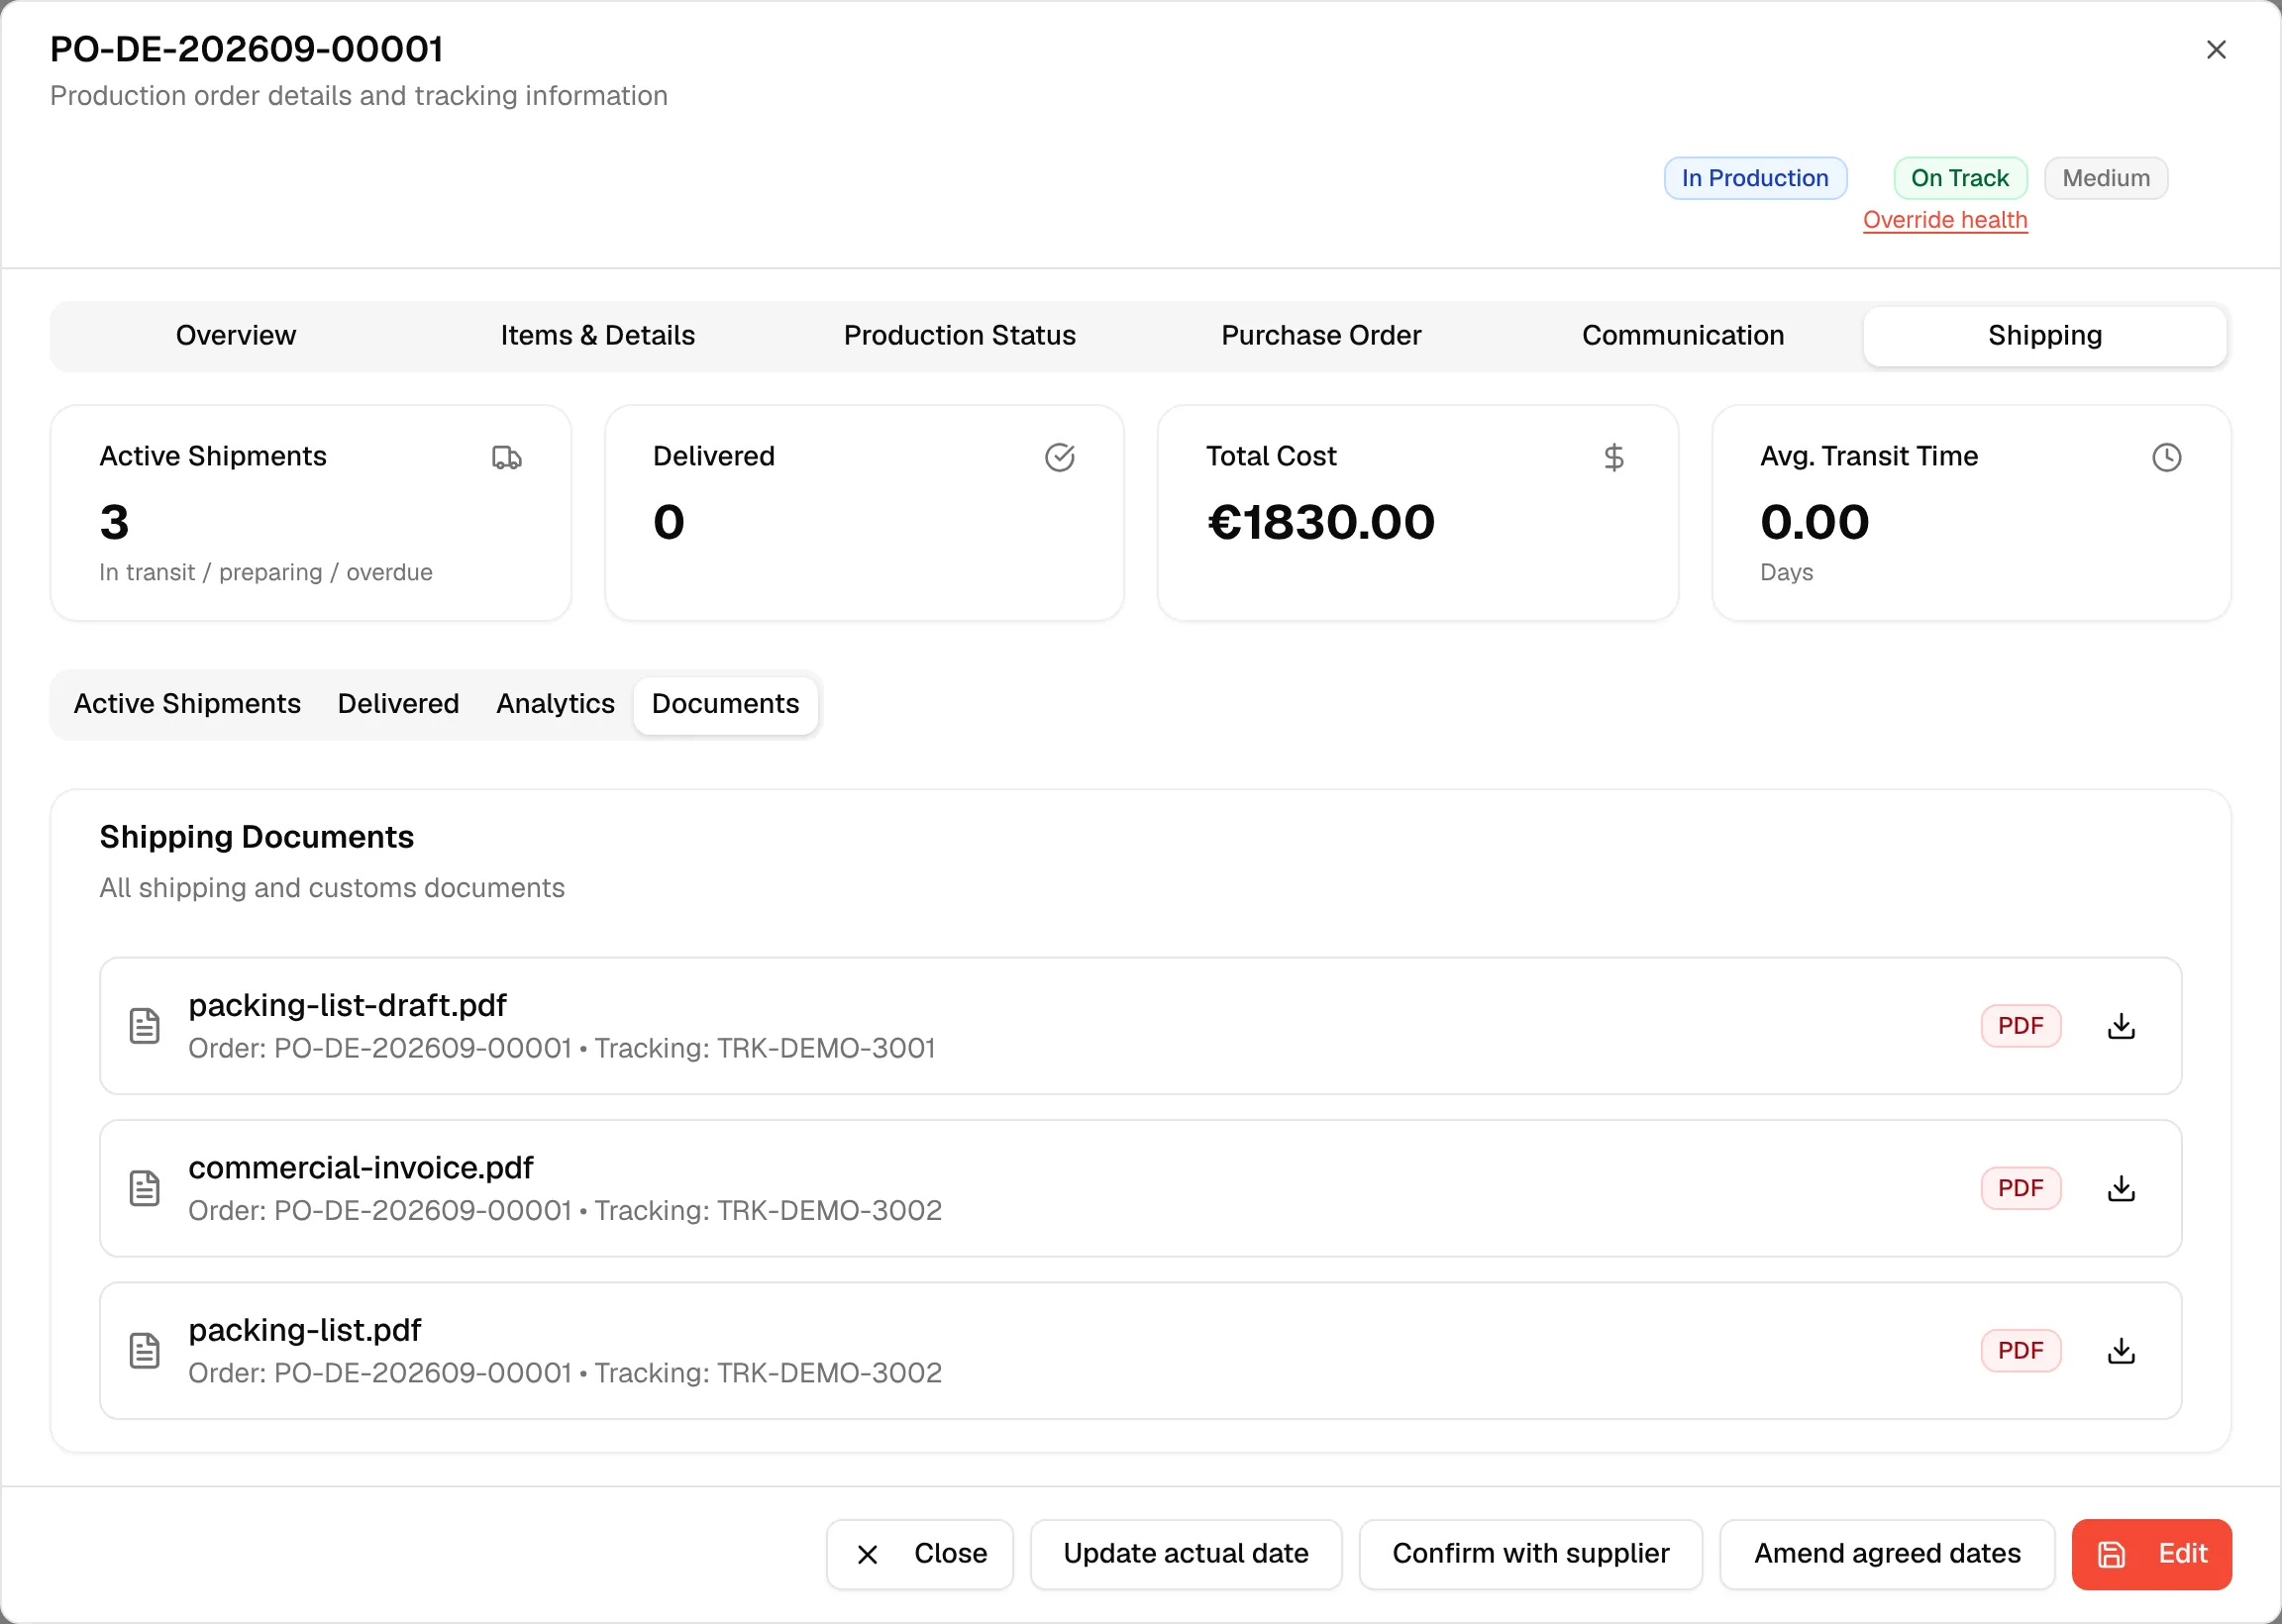
Task: Download packing-list.pdf
Action: [x=2121, y=1351]
